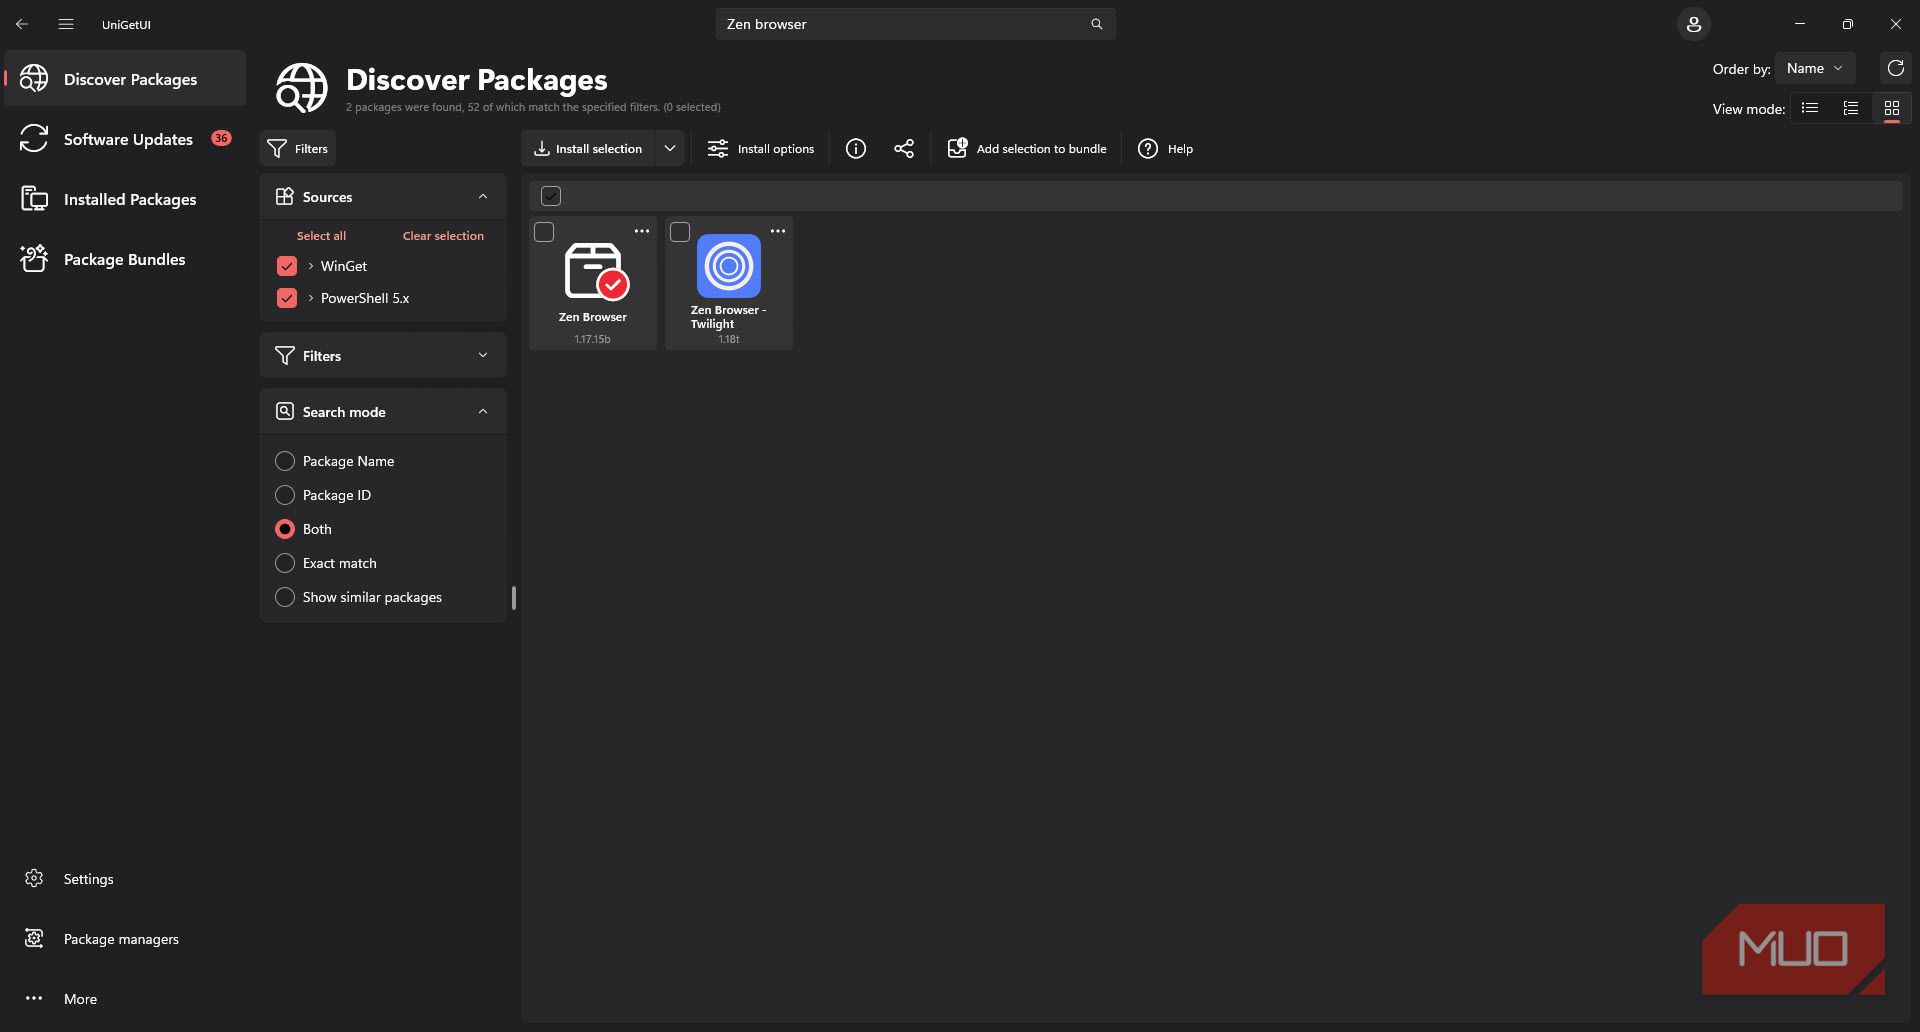Open the user account avatar
The image size is (1920, 1032).
(1694, 24)
